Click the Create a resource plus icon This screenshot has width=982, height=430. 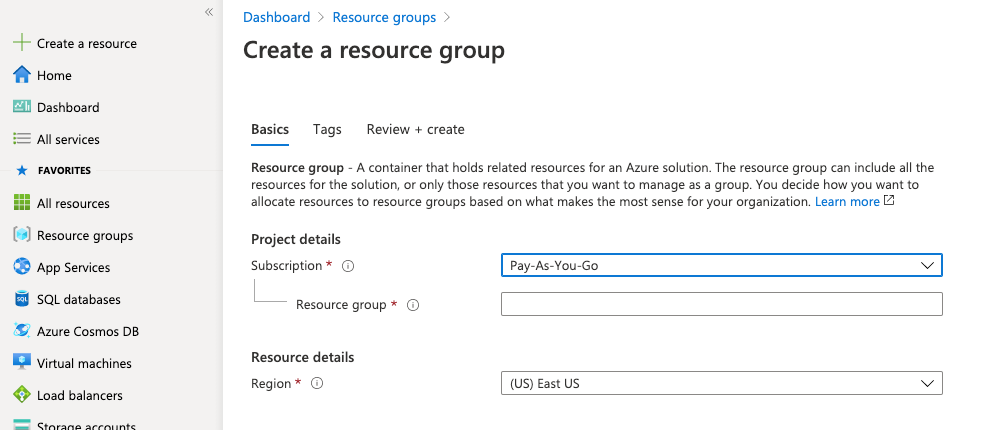21,43
